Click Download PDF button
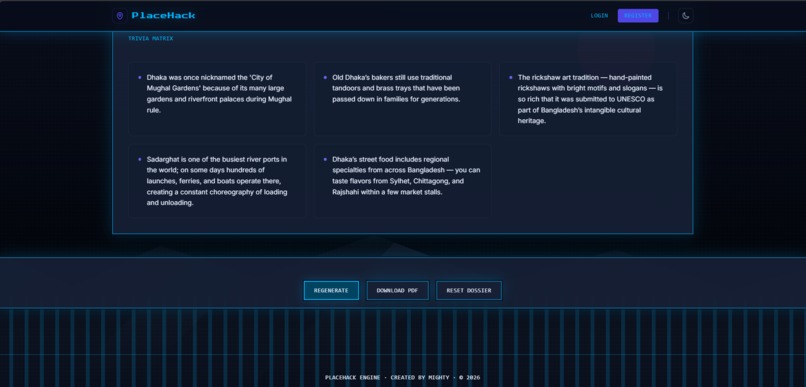Viewport: 806px width, 387px height. coord(397,290)
